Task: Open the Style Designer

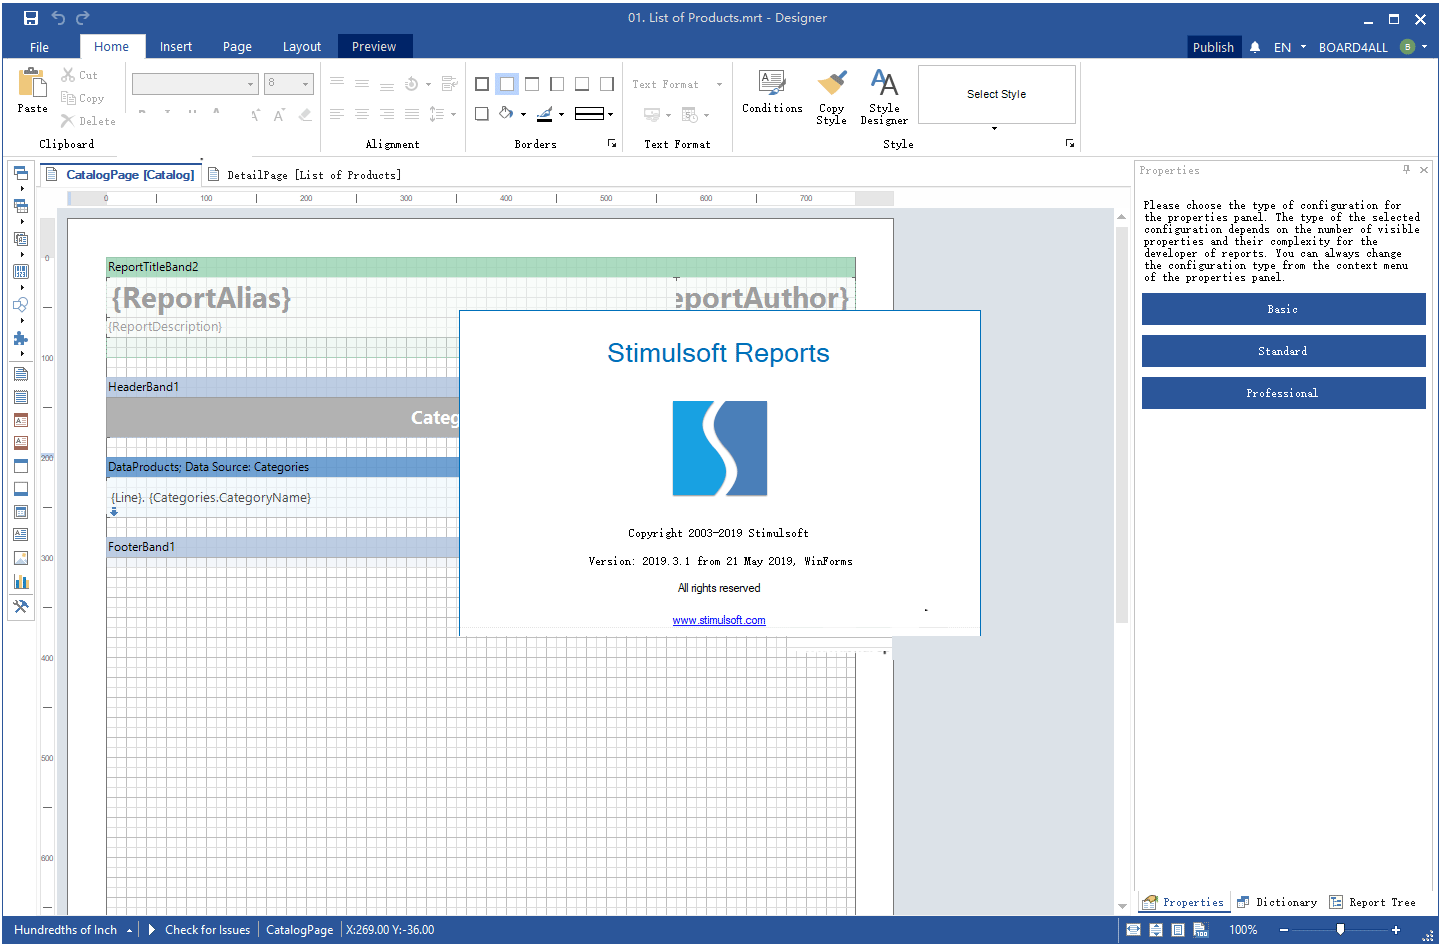Action: (884, 97)
